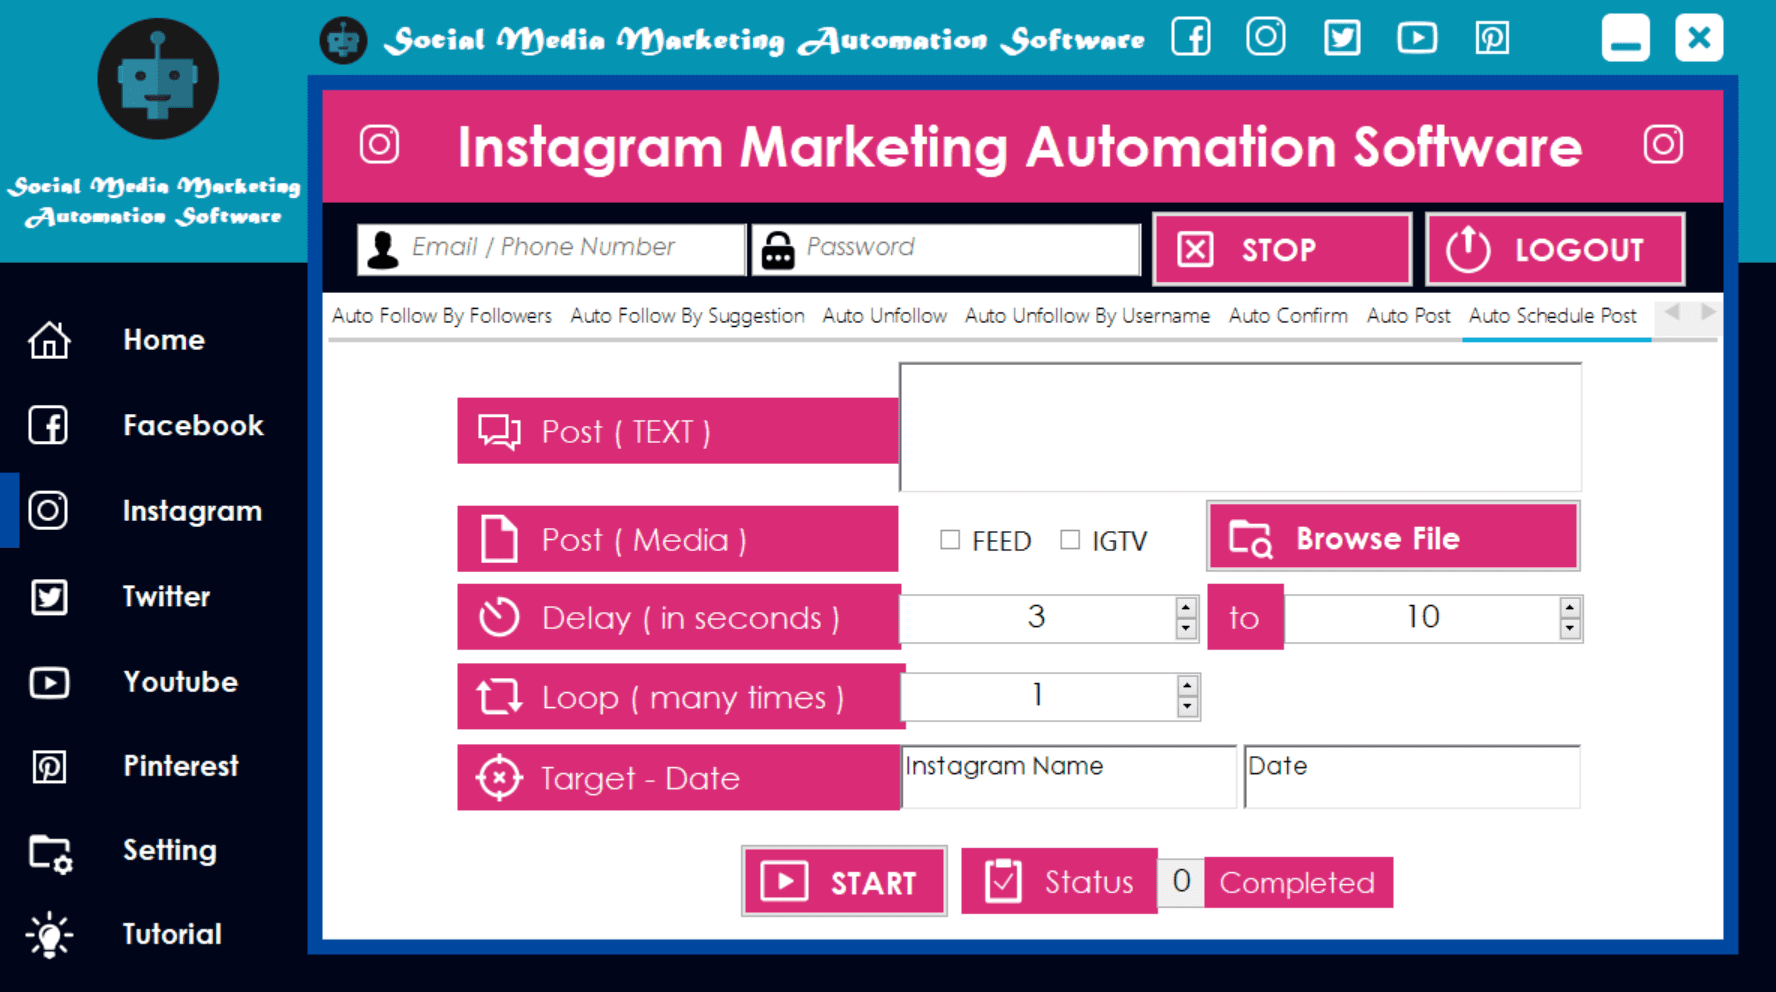Open the Auto Unfollow tab
This screenshot has width=1776, height=992.
(884, 316)
